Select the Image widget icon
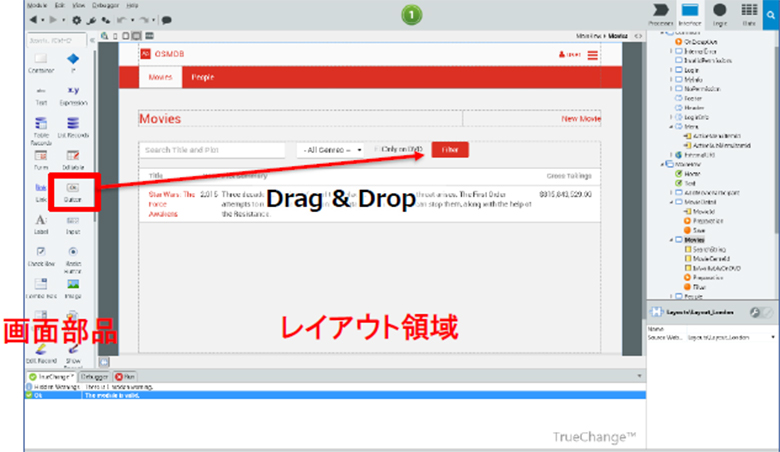Screen dimensions: 780x452 click(73, 284)
